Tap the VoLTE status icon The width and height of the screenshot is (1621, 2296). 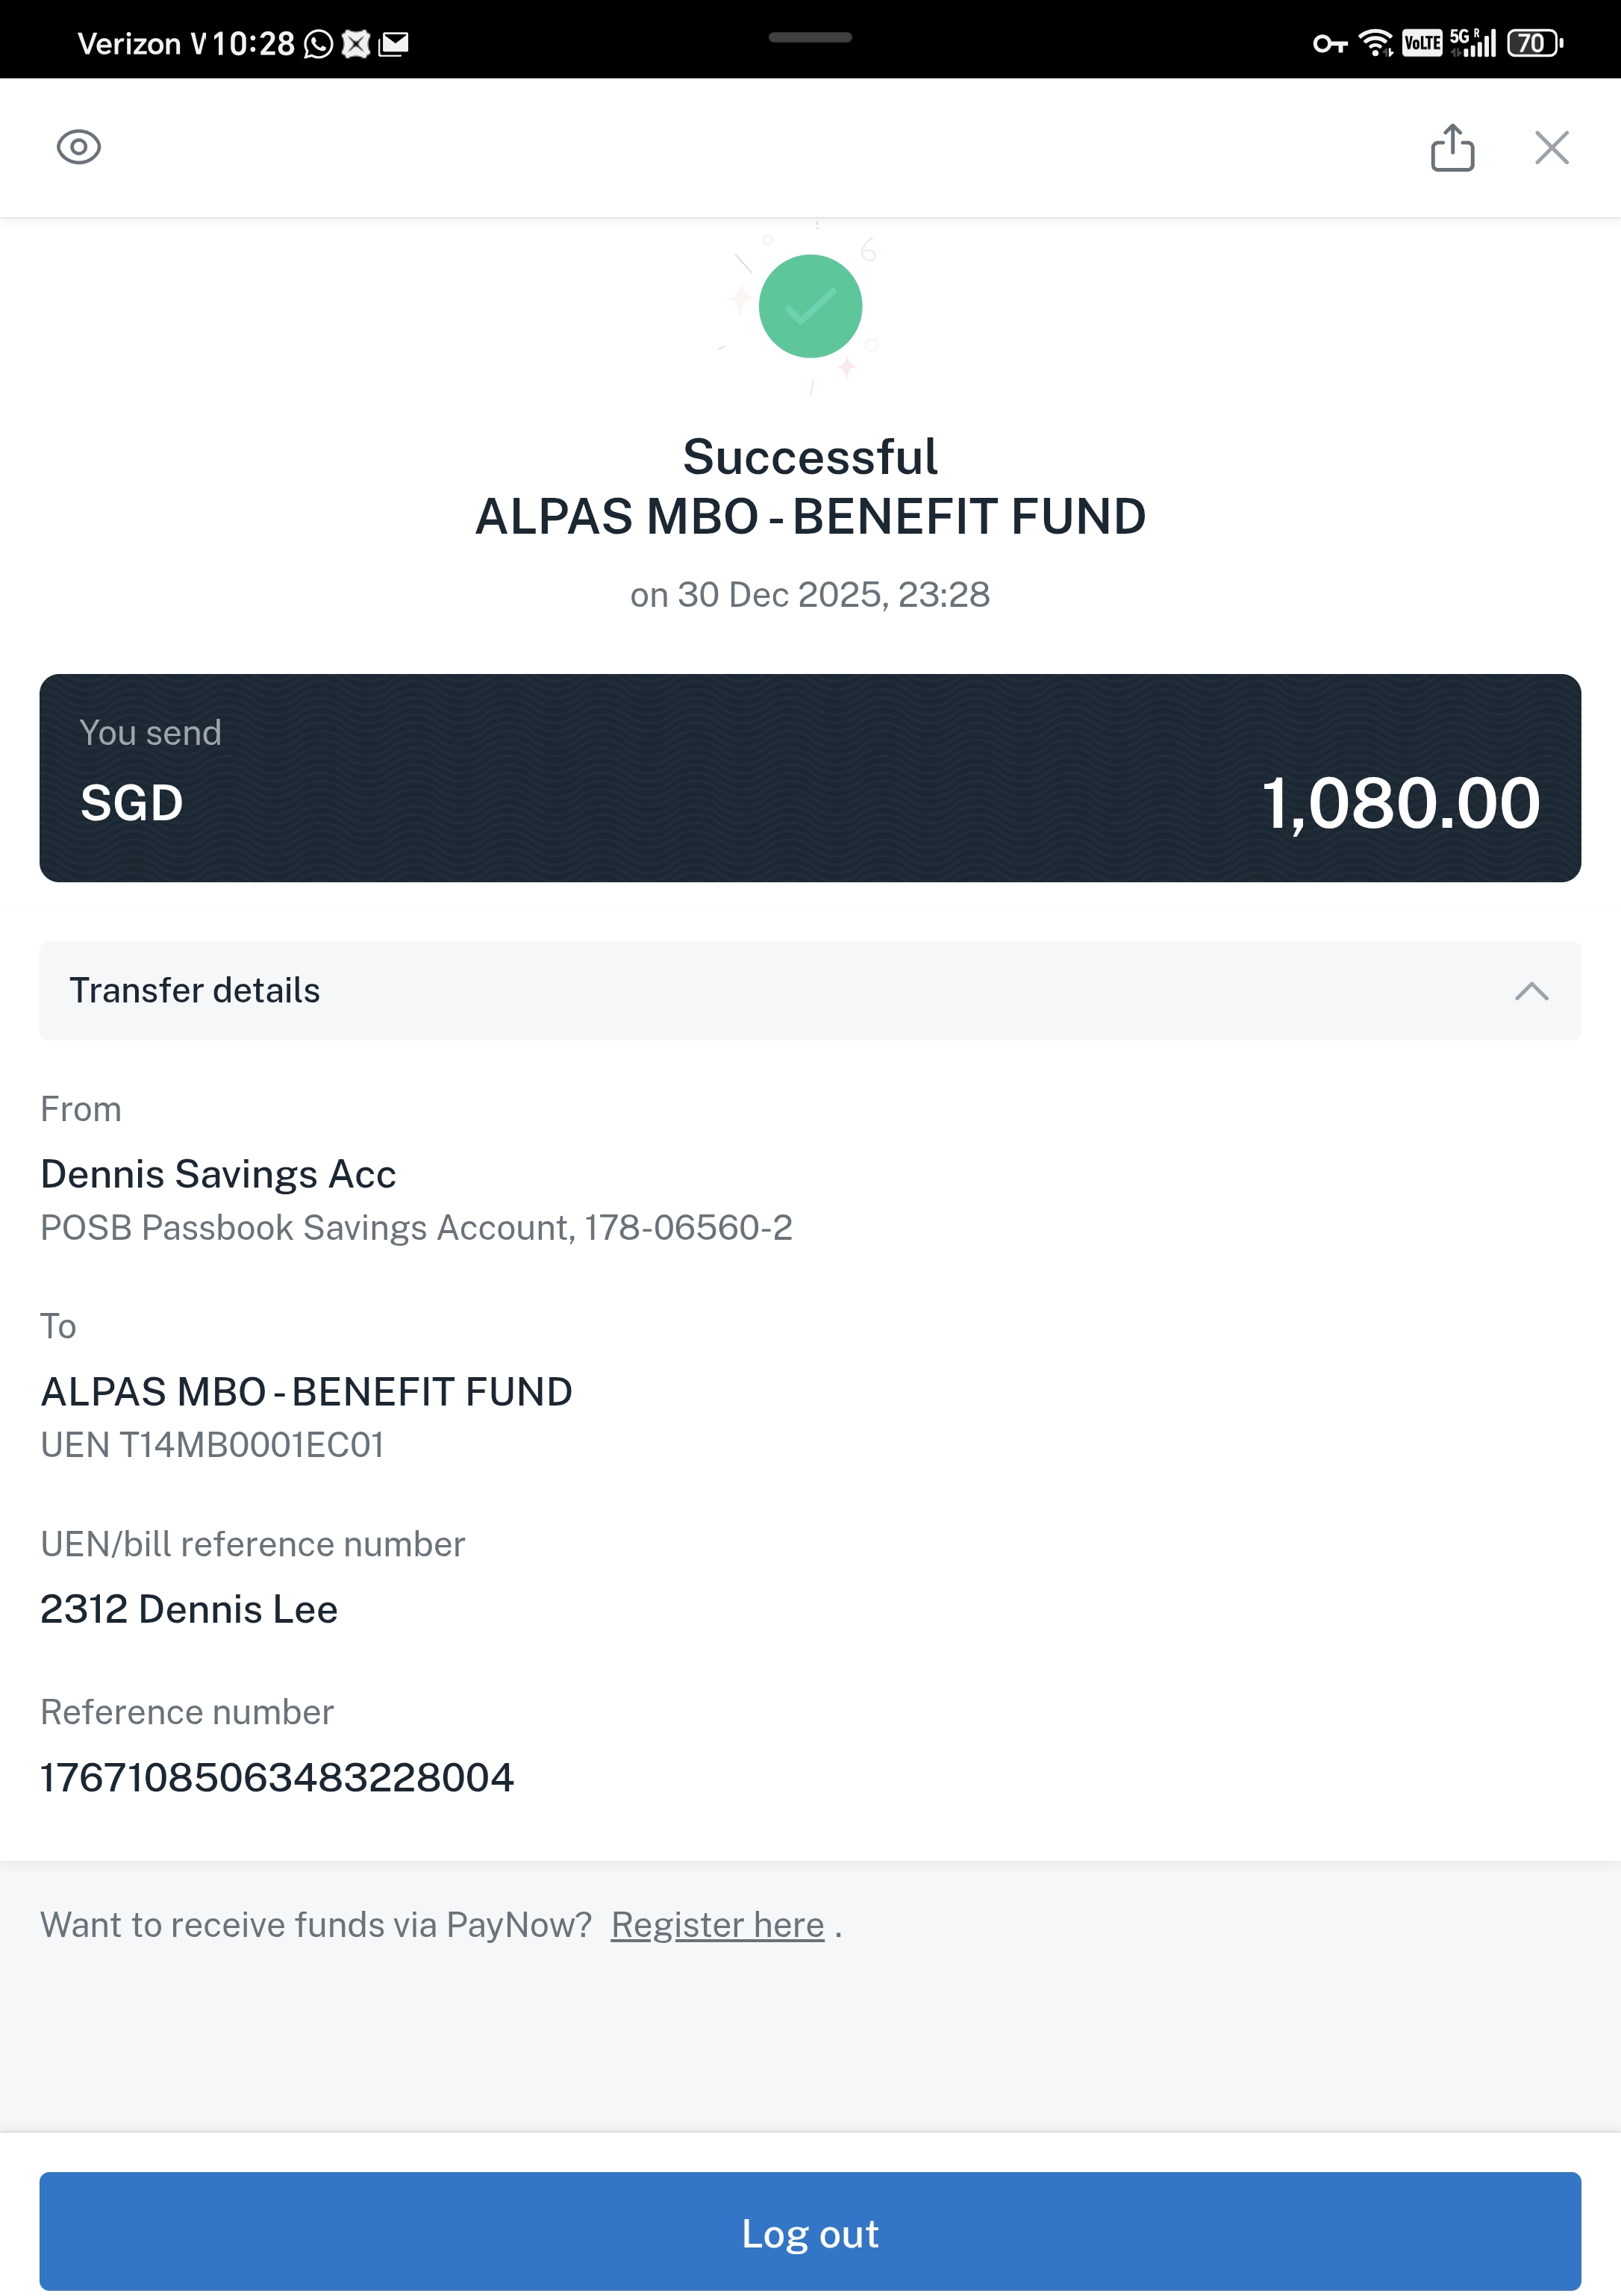[x=1421, y=43]
